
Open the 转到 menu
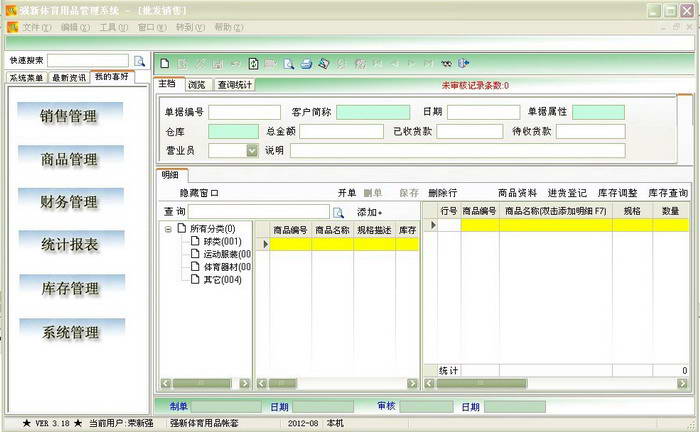190,27
